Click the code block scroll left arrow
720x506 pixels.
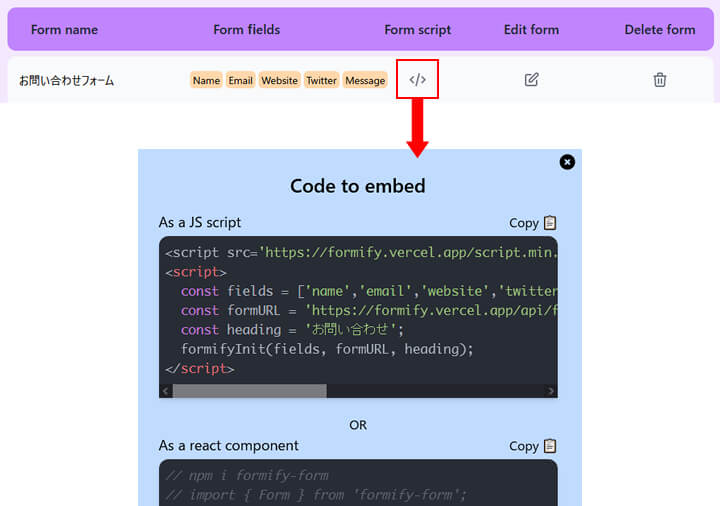click(x=166, y=391)
